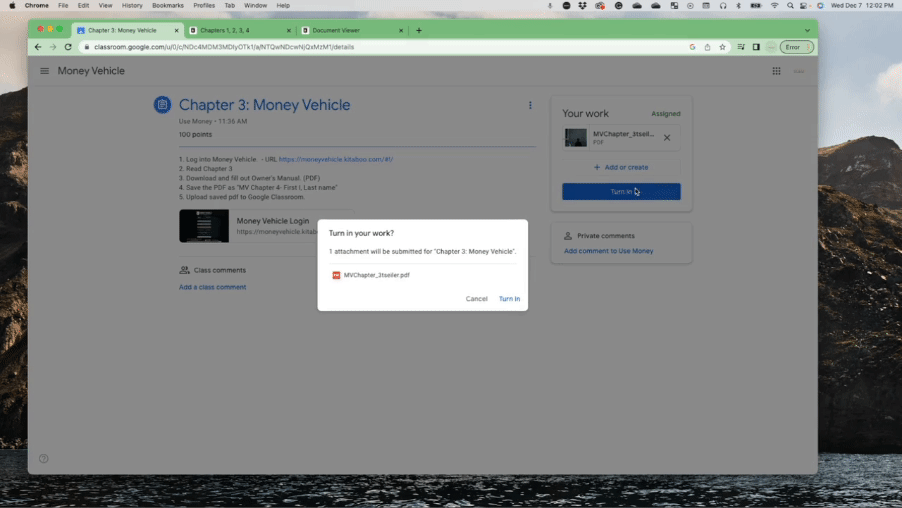Screen dimensions: 902x508
Task: Open a new tab with the plus button
Action: (419, 30)
